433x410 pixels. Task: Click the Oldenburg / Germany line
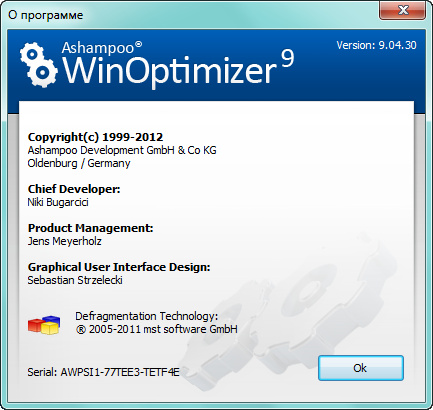79,163
